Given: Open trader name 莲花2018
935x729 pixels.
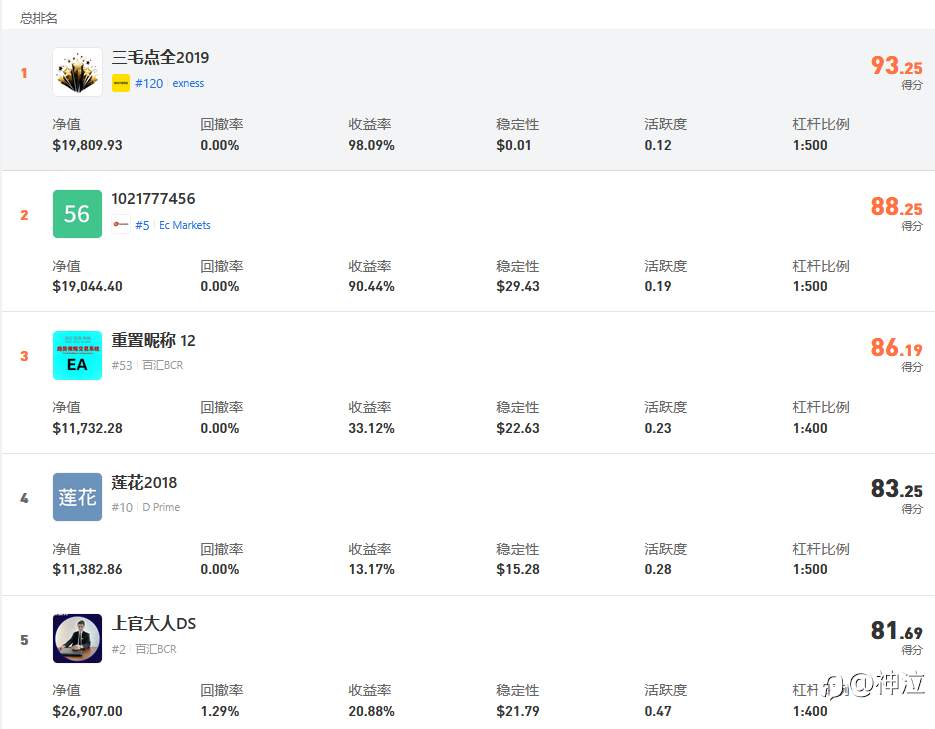Looking at the screenshot, I should (144, 482).
